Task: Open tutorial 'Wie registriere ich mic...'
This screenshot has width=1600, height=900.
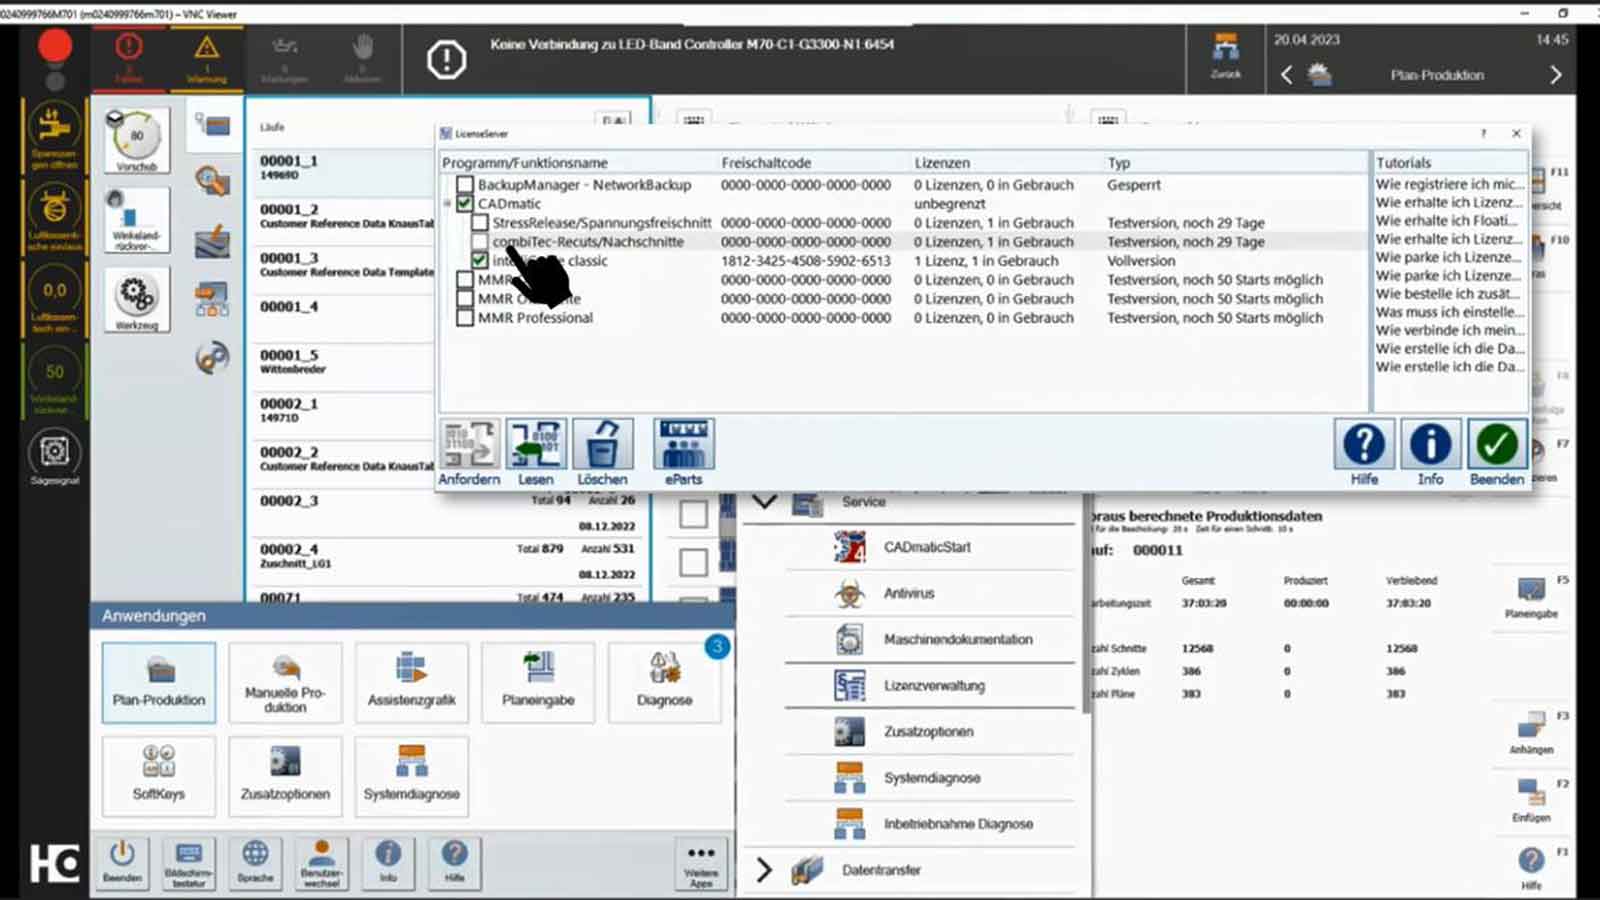Action: [1448, 184]
